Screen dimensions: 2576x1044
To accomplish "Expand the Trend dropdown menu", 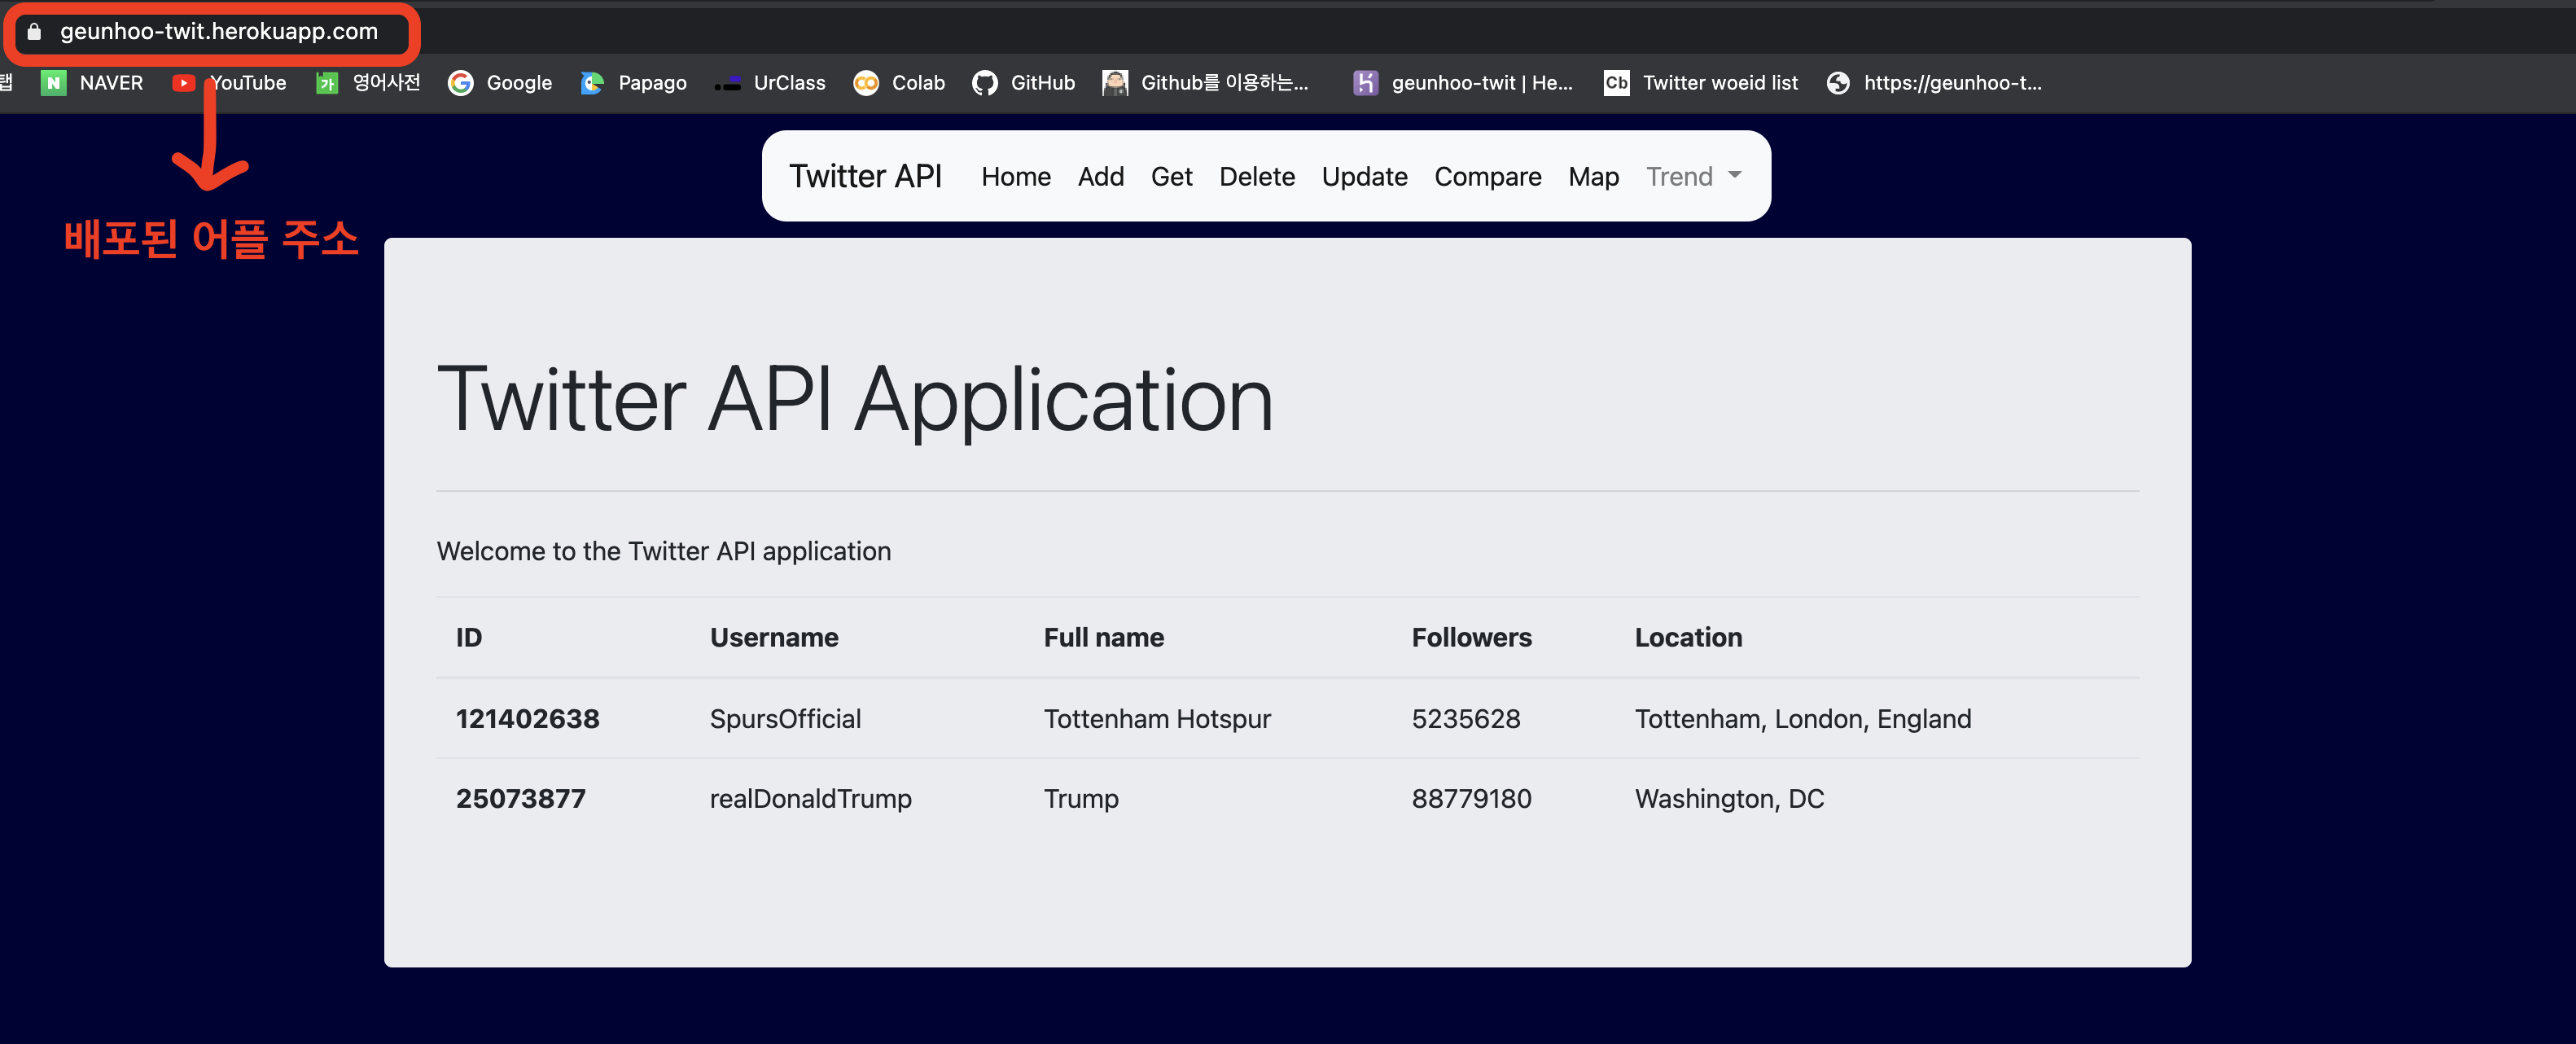I will pyautogui.click(x=1680, y=177).
